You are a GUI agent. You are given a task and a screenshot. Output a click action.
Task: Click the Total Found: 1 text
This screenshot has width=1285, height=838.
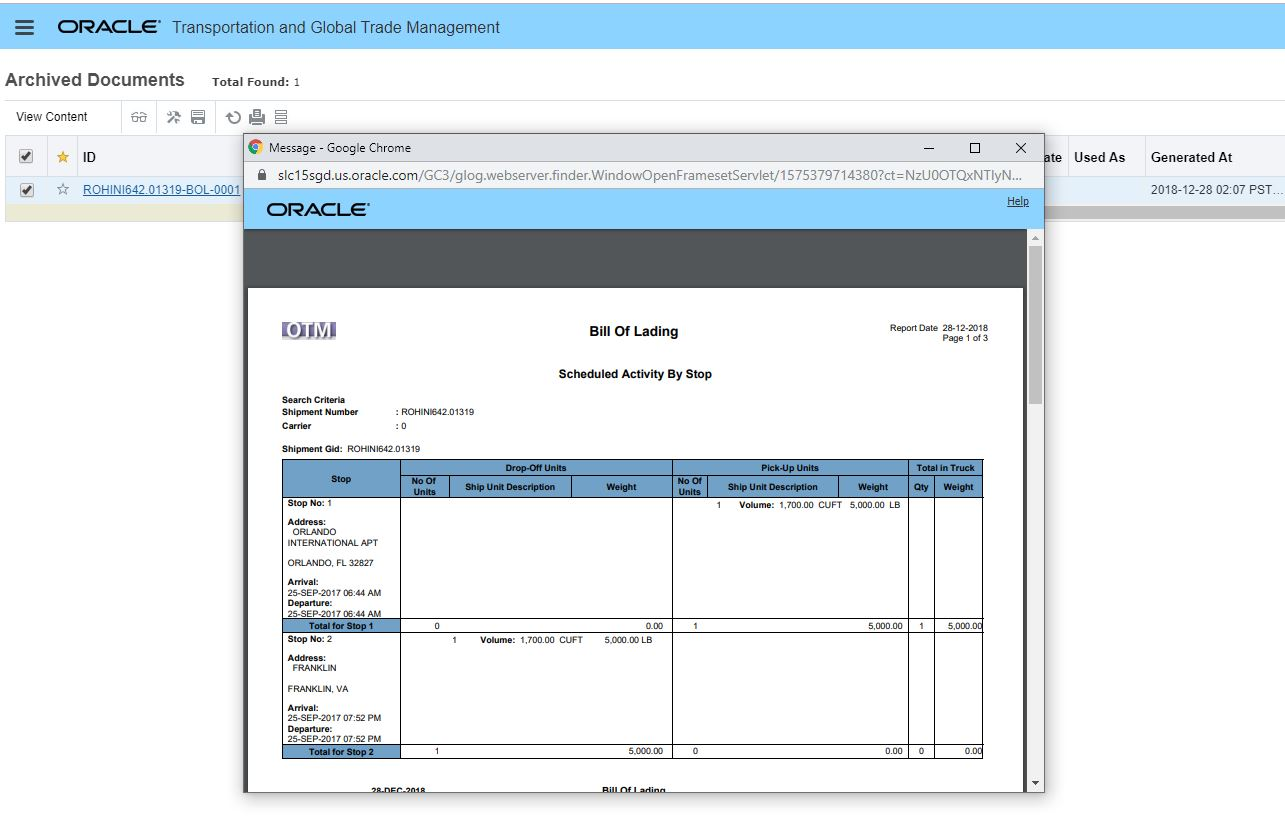256,82
